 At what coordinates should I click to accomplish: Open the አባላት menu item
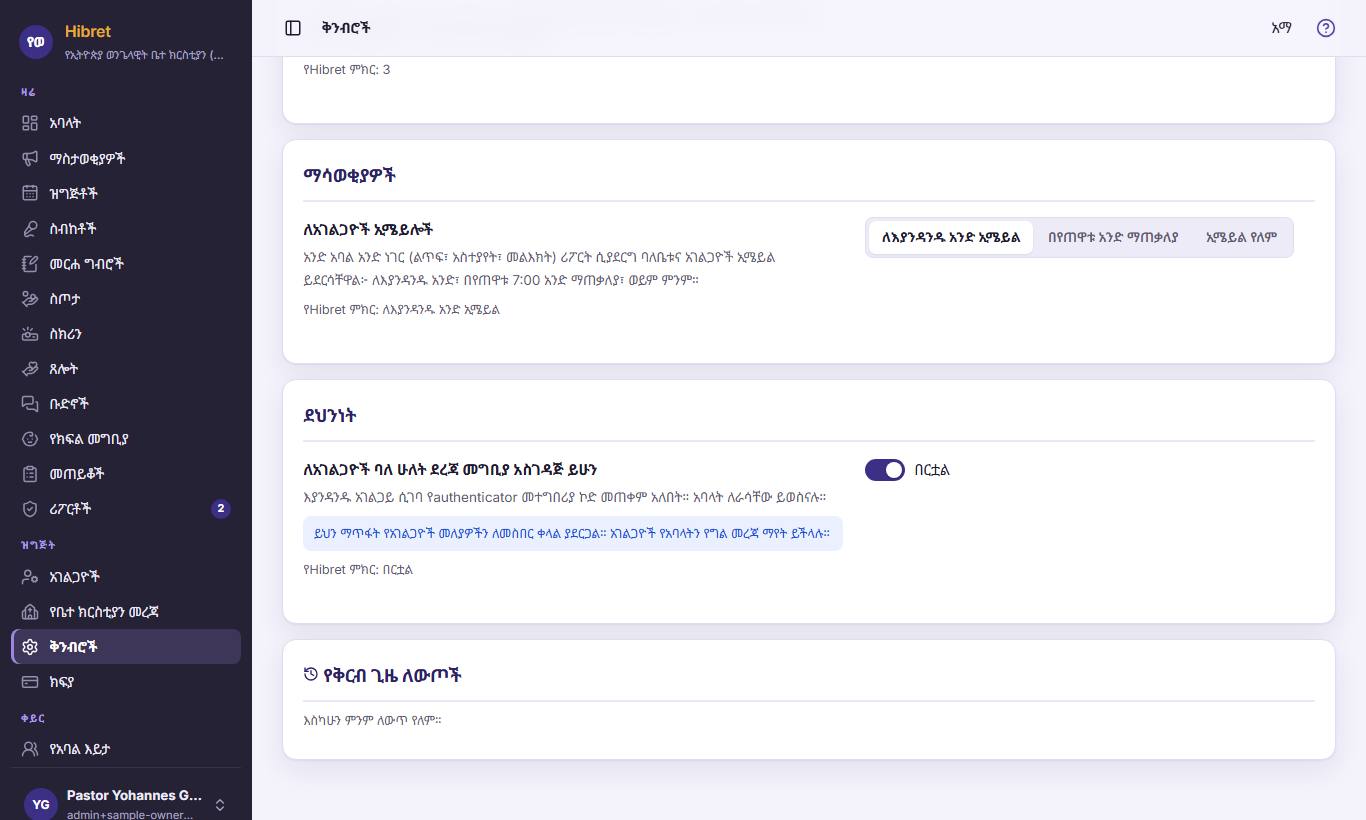[126, 123]
